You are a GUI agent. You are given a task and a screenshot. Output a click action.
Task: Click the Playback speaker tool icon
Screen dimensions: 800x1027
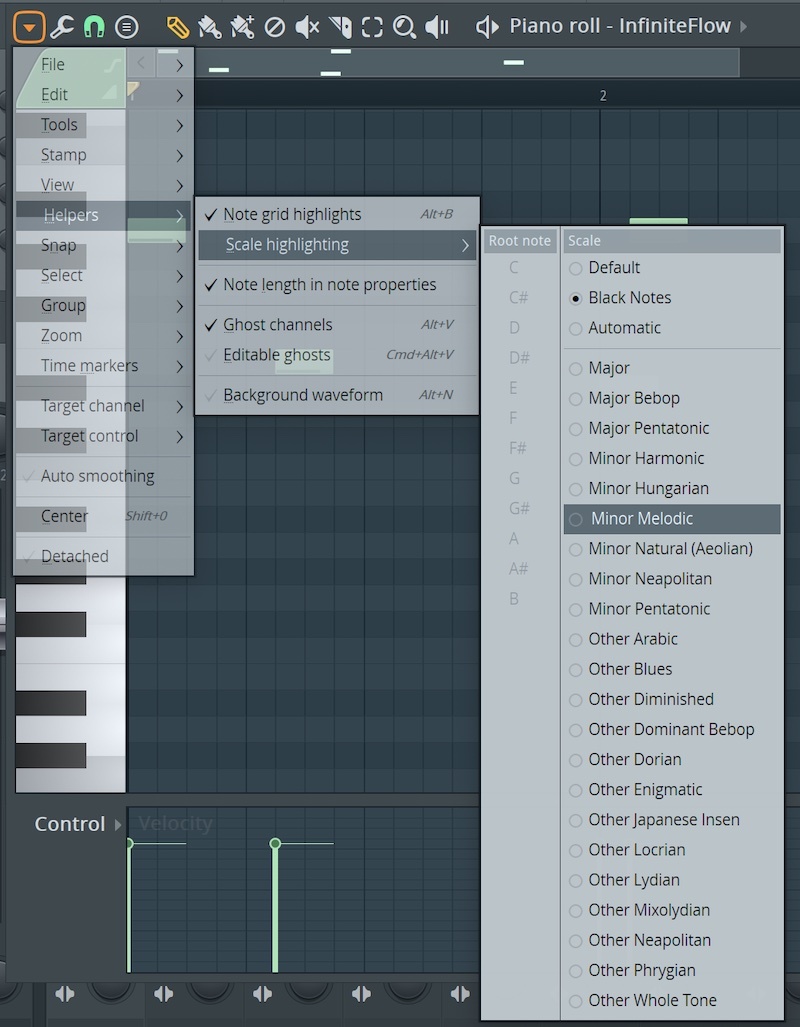pyautogui.click(x=437, y=27)
